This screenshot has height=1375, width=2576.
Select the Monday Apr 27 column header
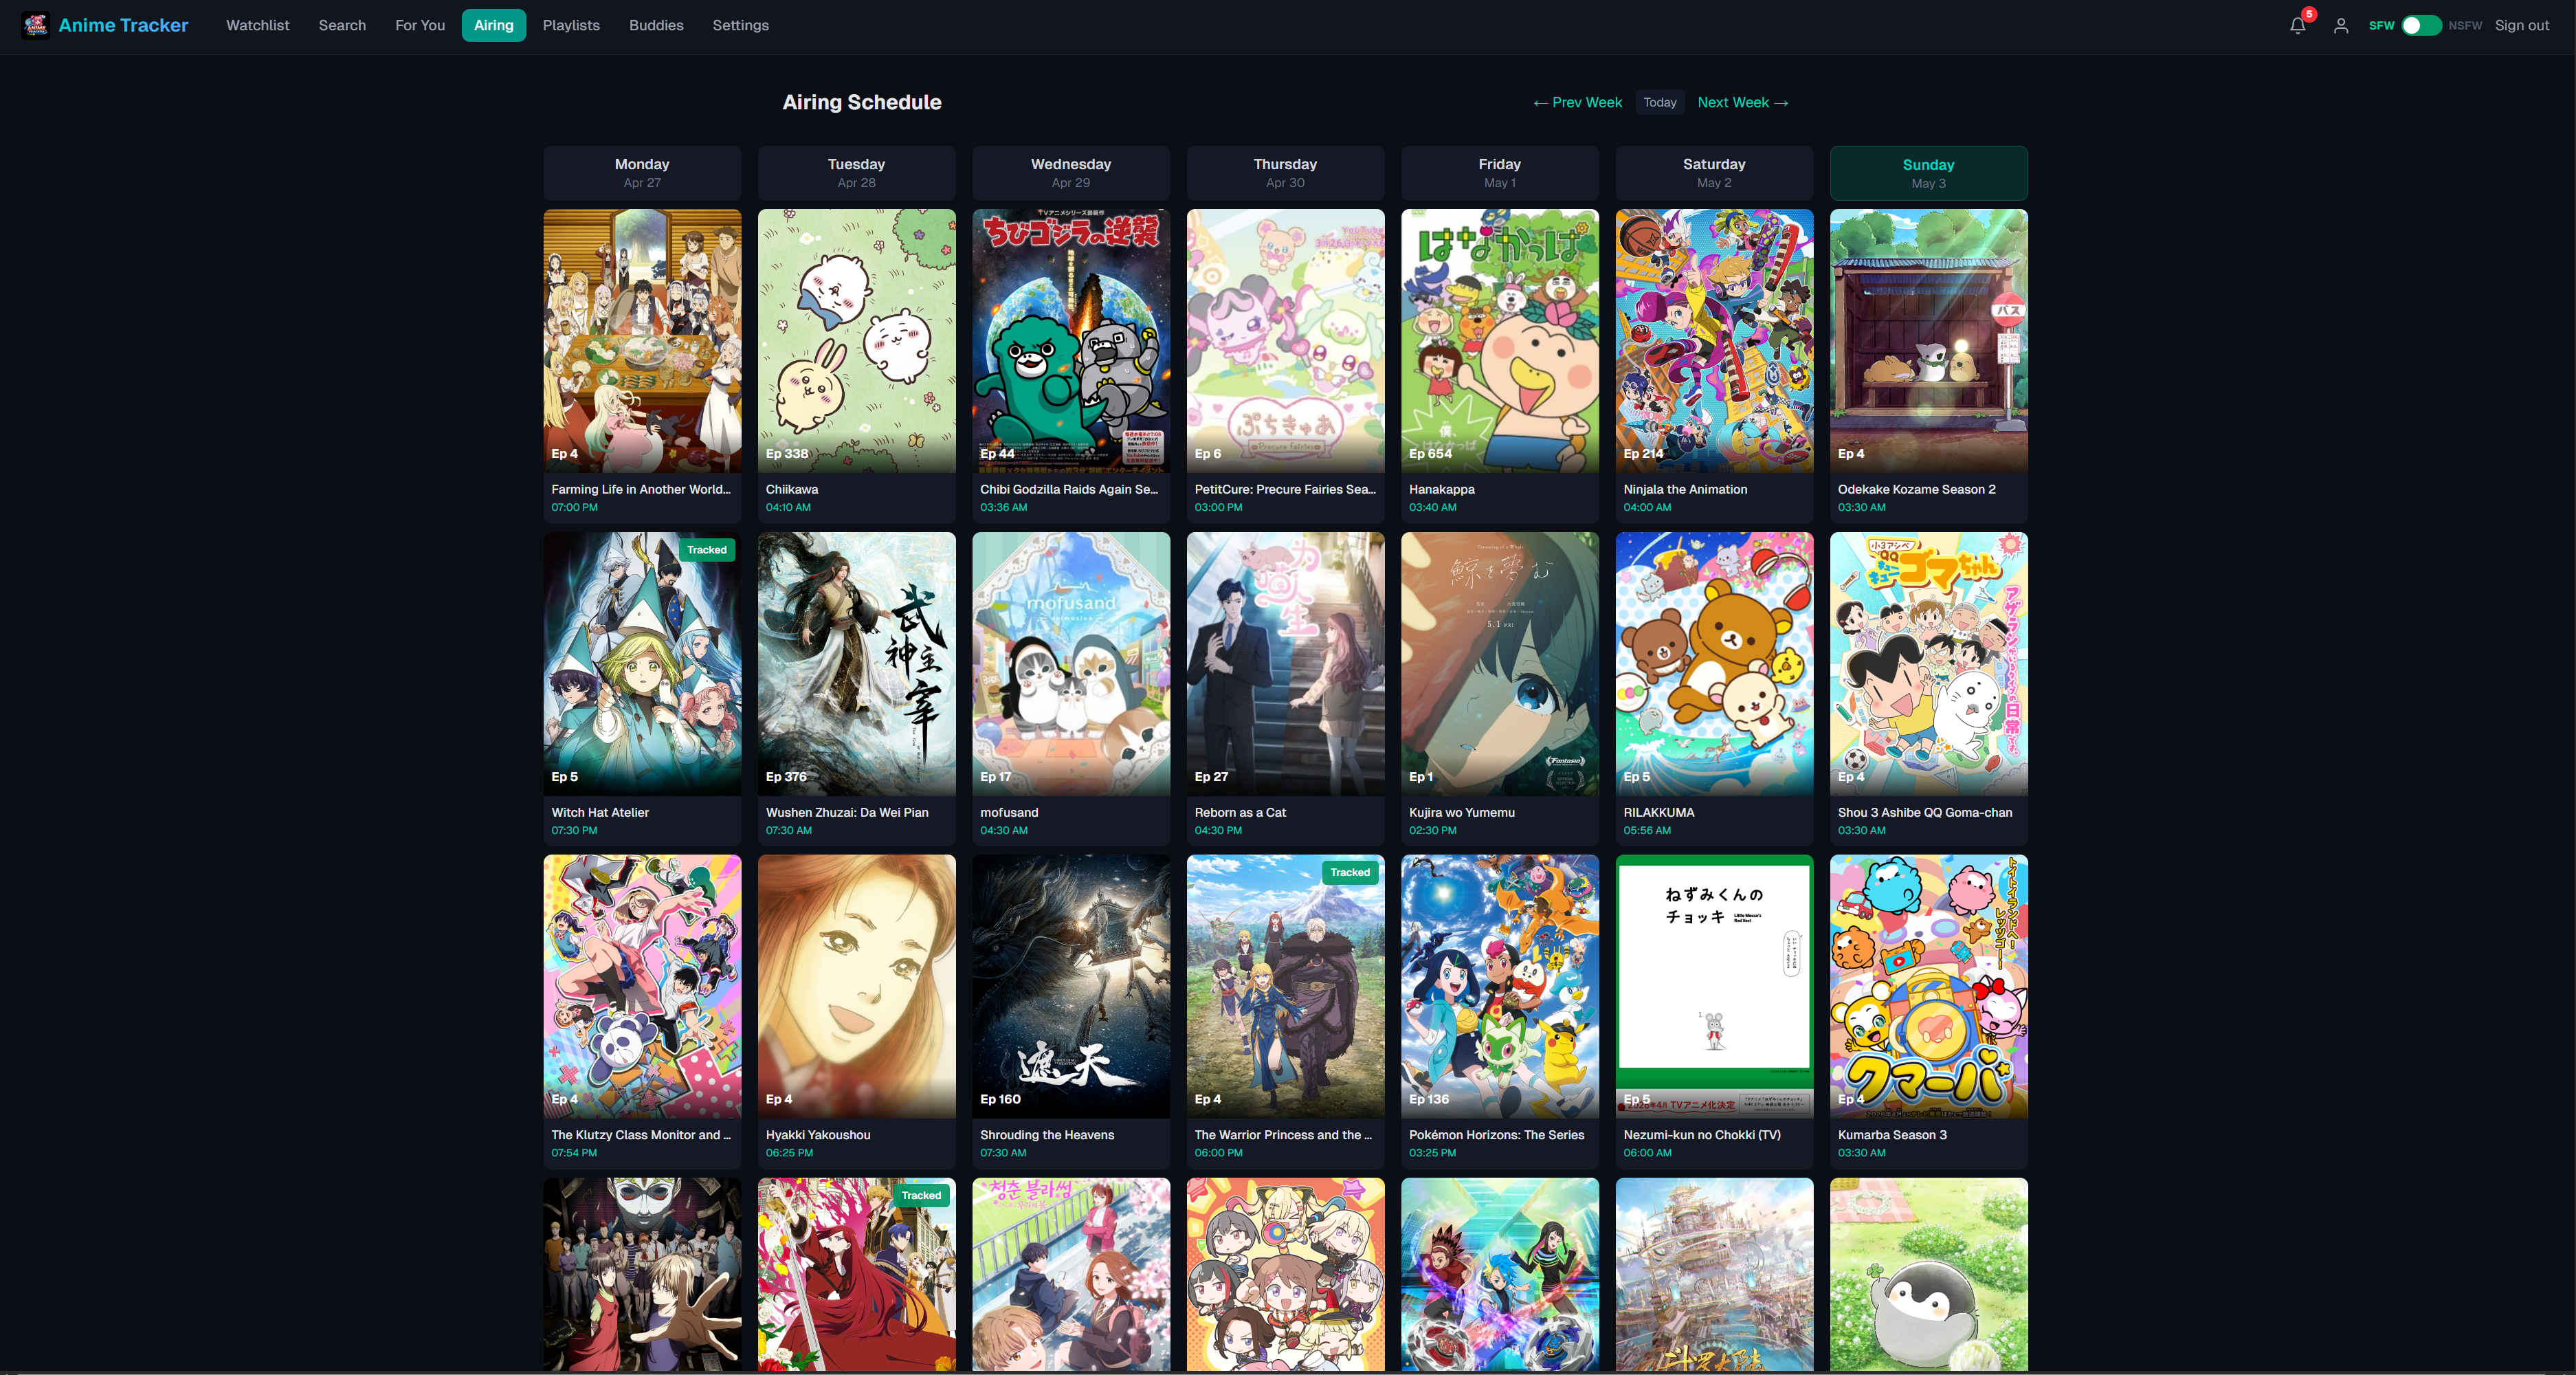pos(642,173)
